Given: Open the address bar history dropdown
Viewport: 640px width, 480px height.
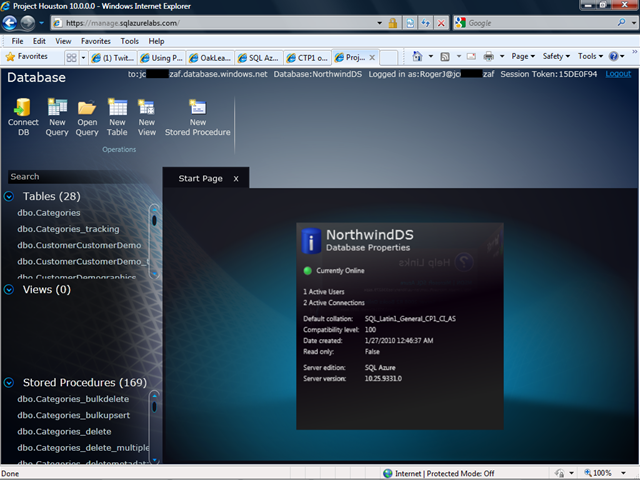Looking at the screenshot, I should 380,23.
